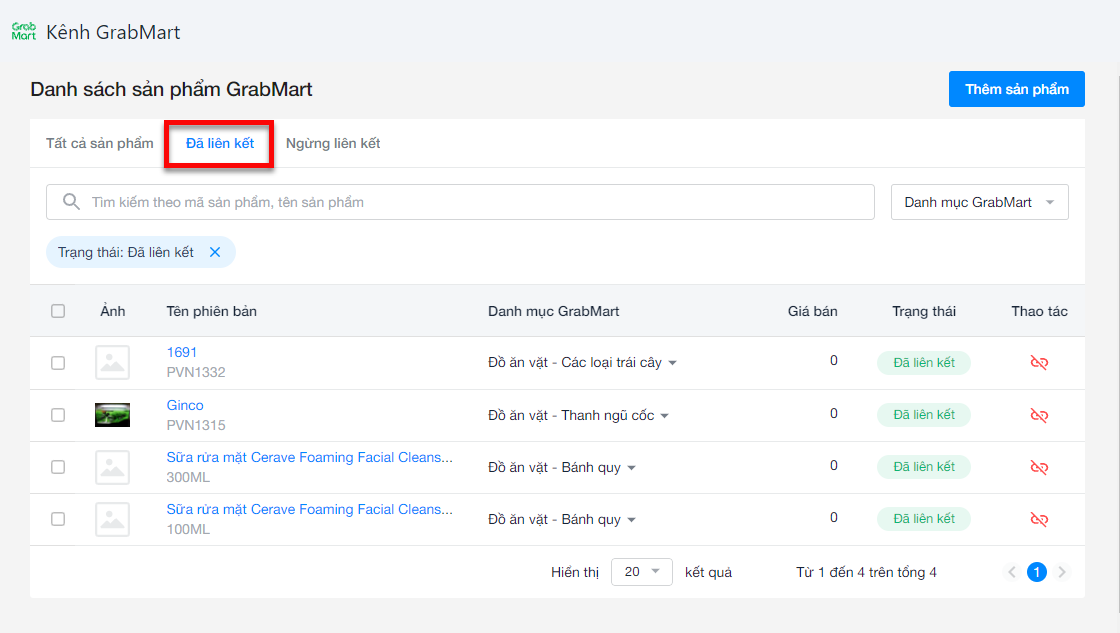Go to the previous page with the left arrow
Screen dimensions: 1120x633
1011,572
